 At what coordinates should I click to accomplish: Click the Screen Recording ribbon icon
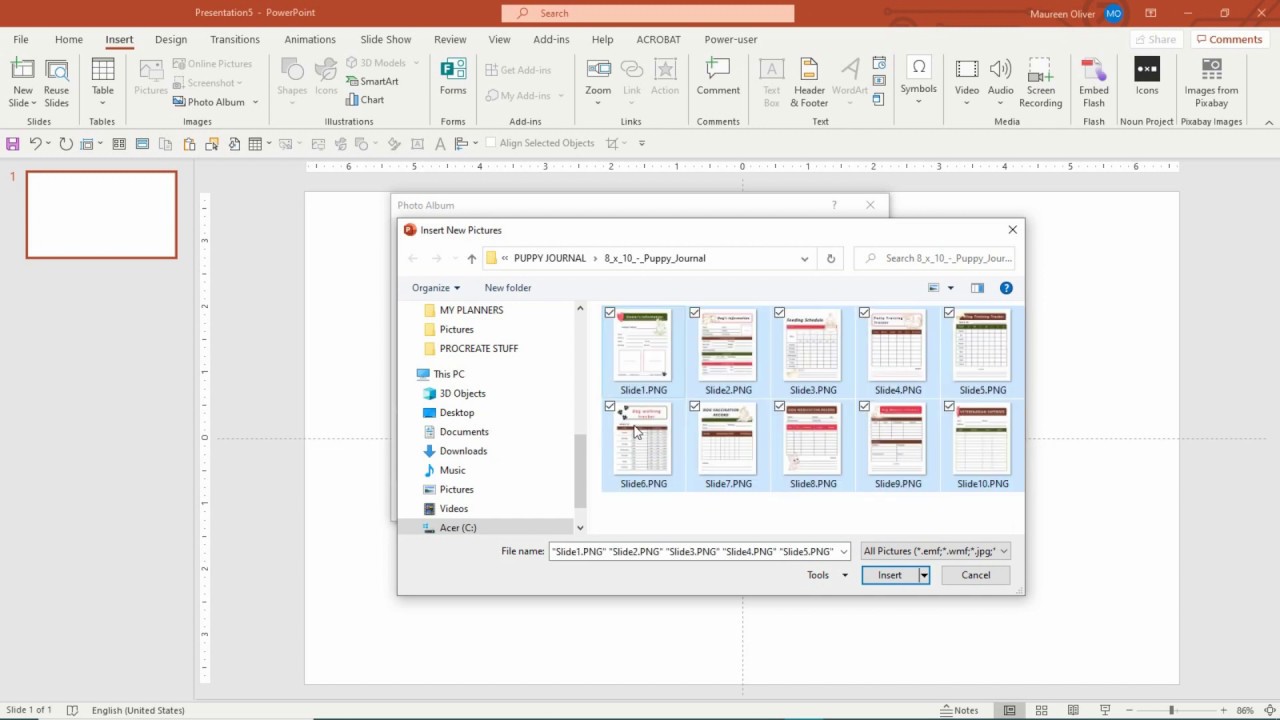tap(1040, 83)
